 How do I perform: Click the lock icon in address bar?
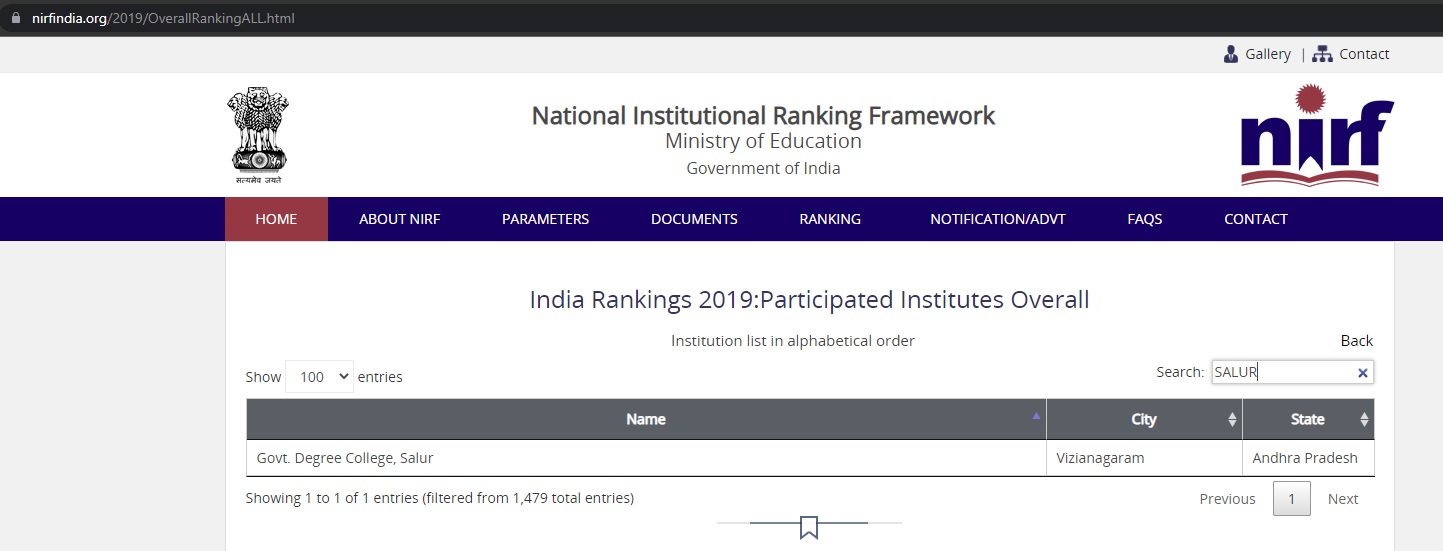[15, 18]
